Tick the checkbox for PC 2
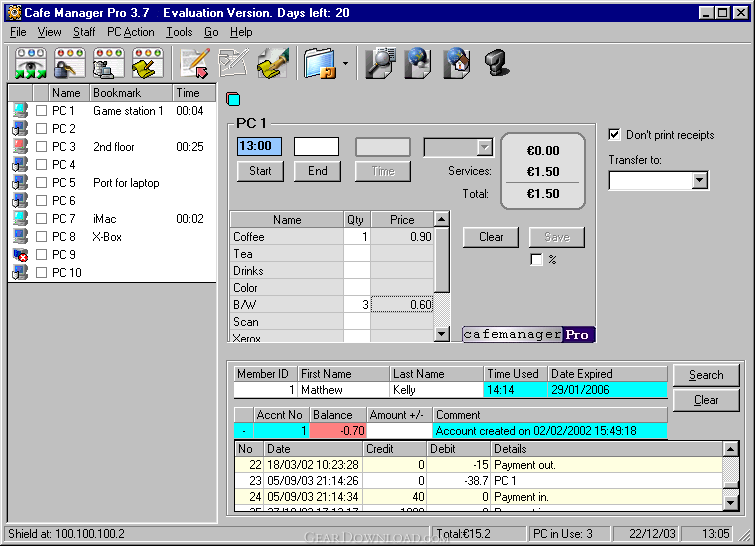This screenshot has width=755, height=546. (41, 129)
